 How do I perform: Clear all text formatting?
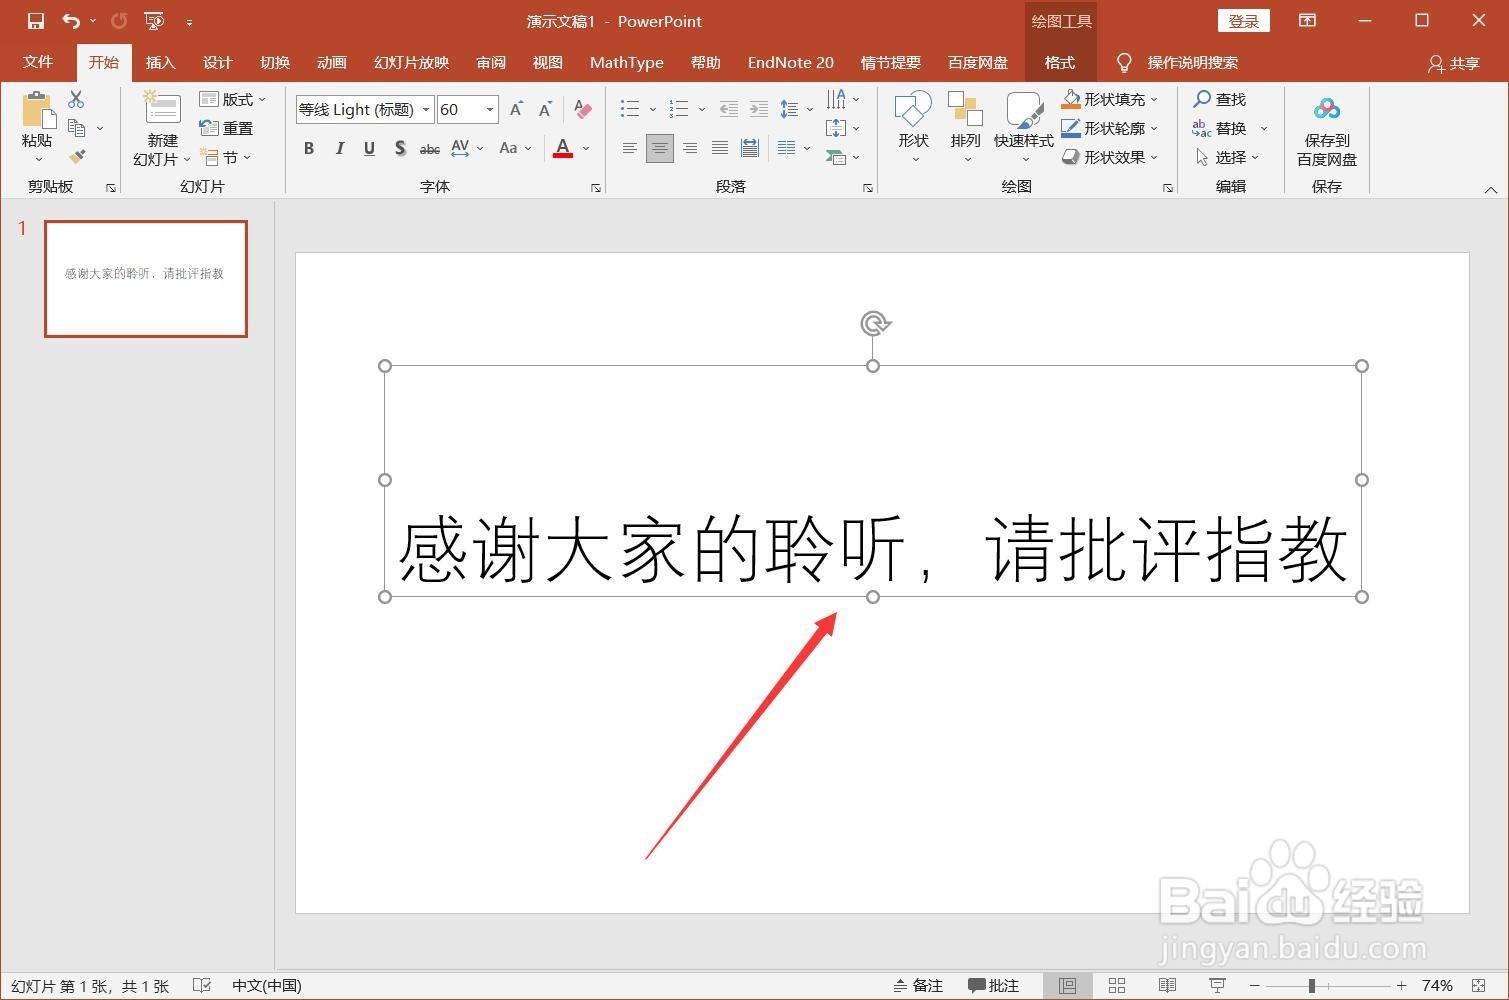(583, 109)
